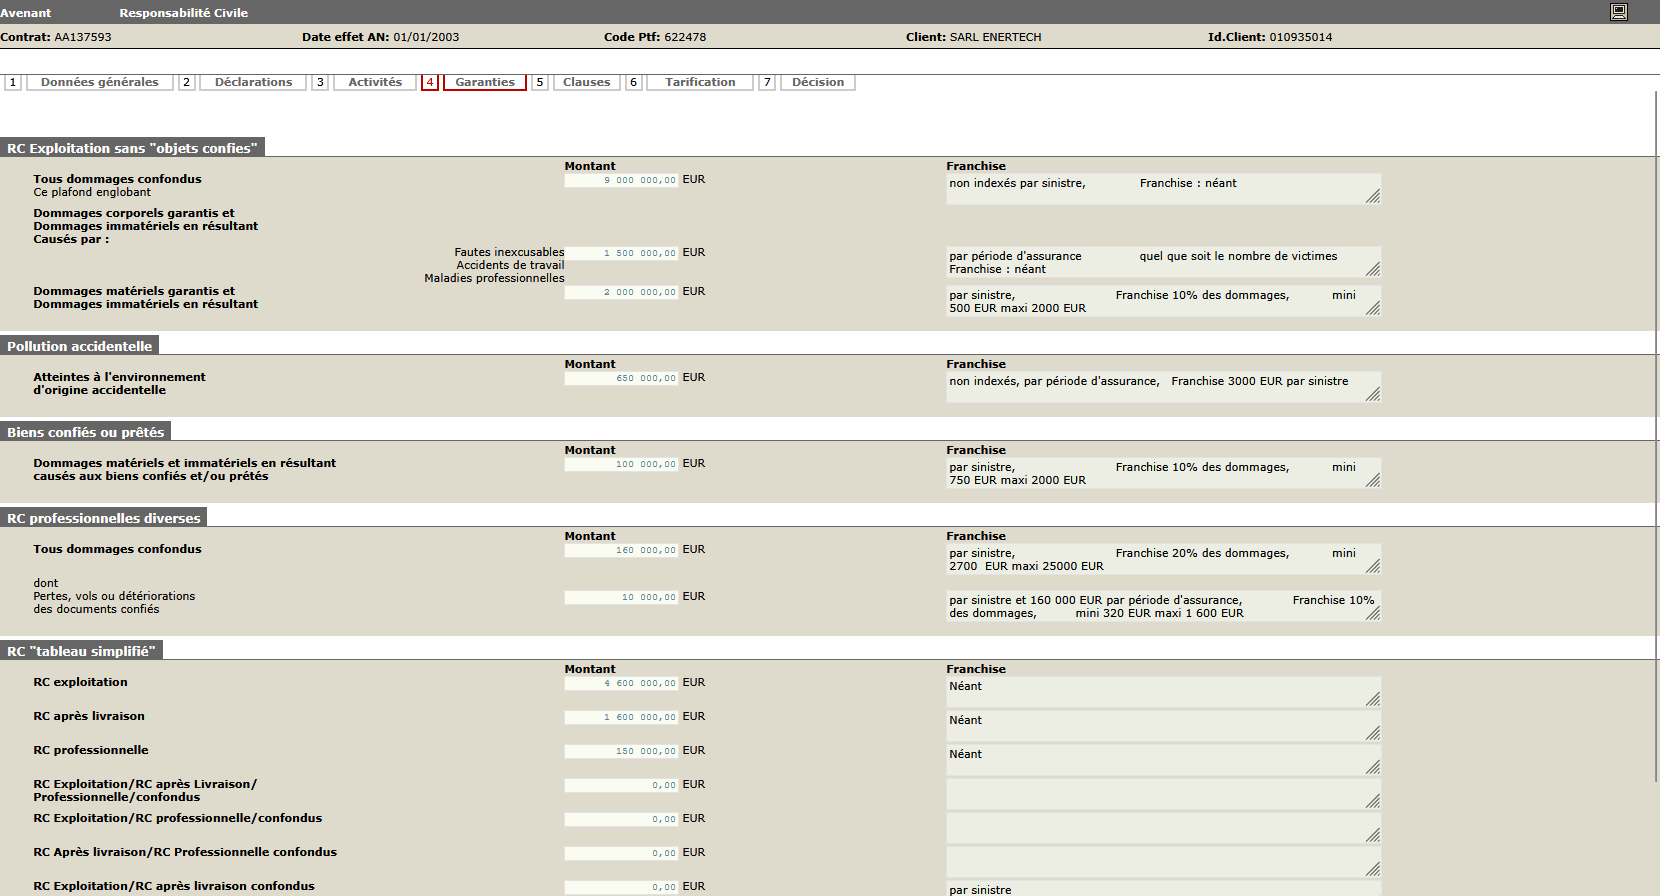Click contract number AA137593
Image resolution: width=1660 pixels, height=896 pixels.
tap(83, 37)
